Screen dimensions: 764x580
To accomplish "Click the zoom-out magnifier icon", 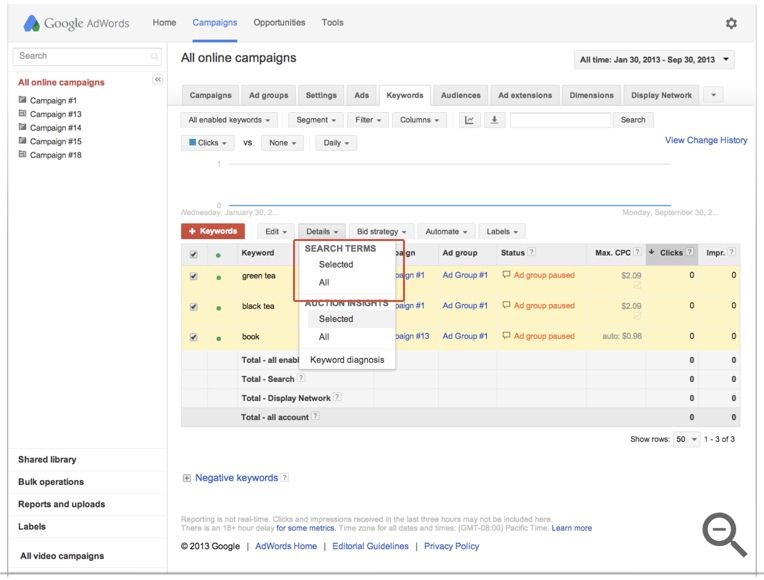I will pyautogui.click(x=725, y=534).
